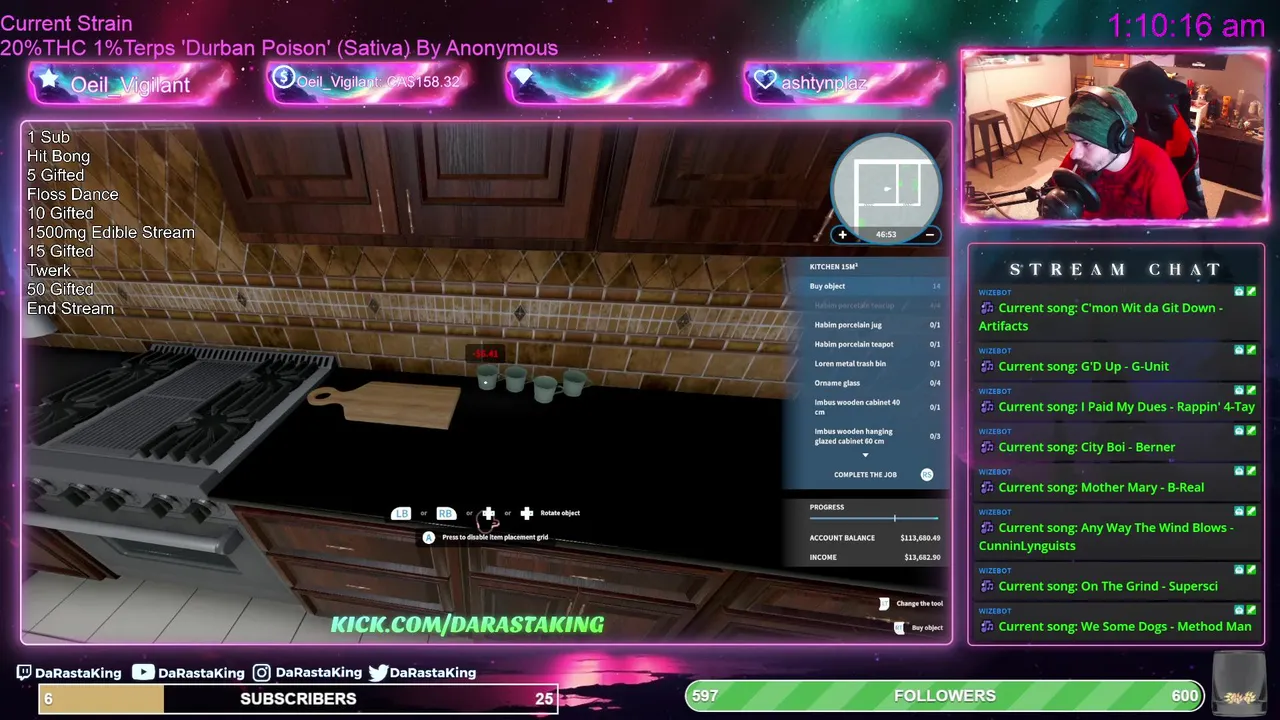Viewport: 1280px width, 720px height.
Task: Click the Followers goal bar
Action: 945,695
